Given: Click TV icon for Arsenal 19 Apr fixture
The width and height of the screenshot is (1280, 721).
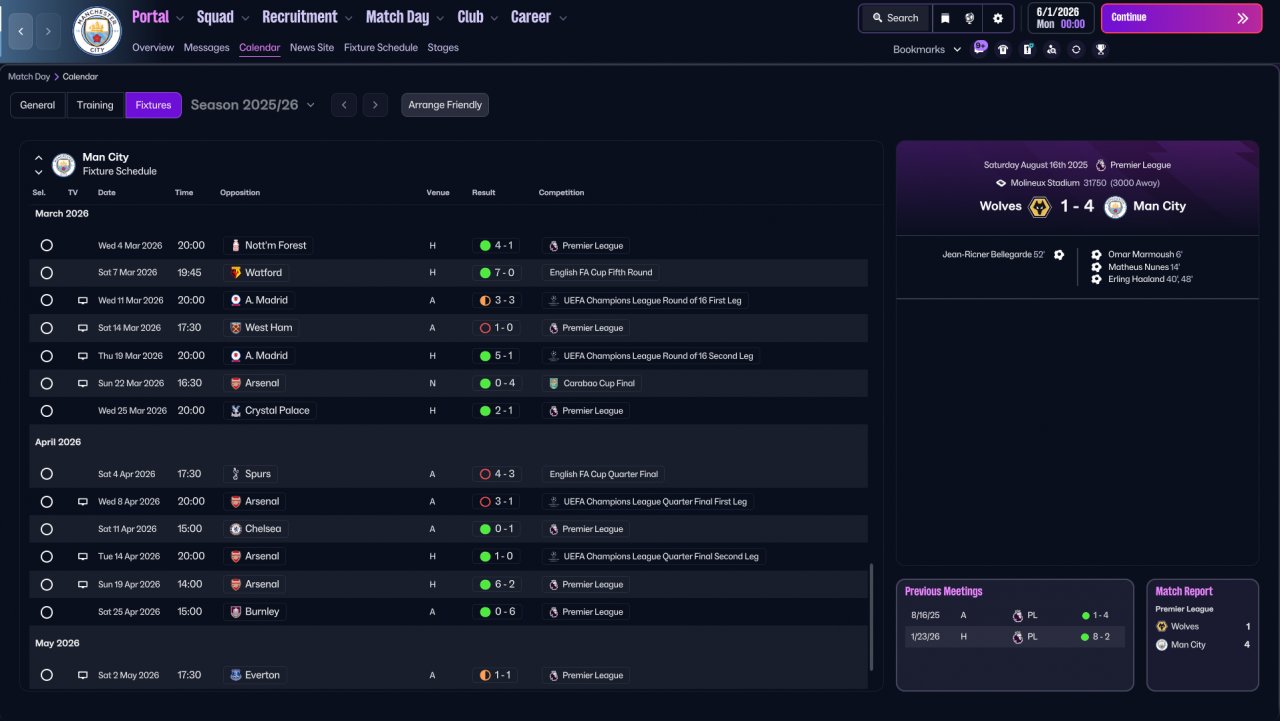Looking at the screenshot, I should pos(83,584).
